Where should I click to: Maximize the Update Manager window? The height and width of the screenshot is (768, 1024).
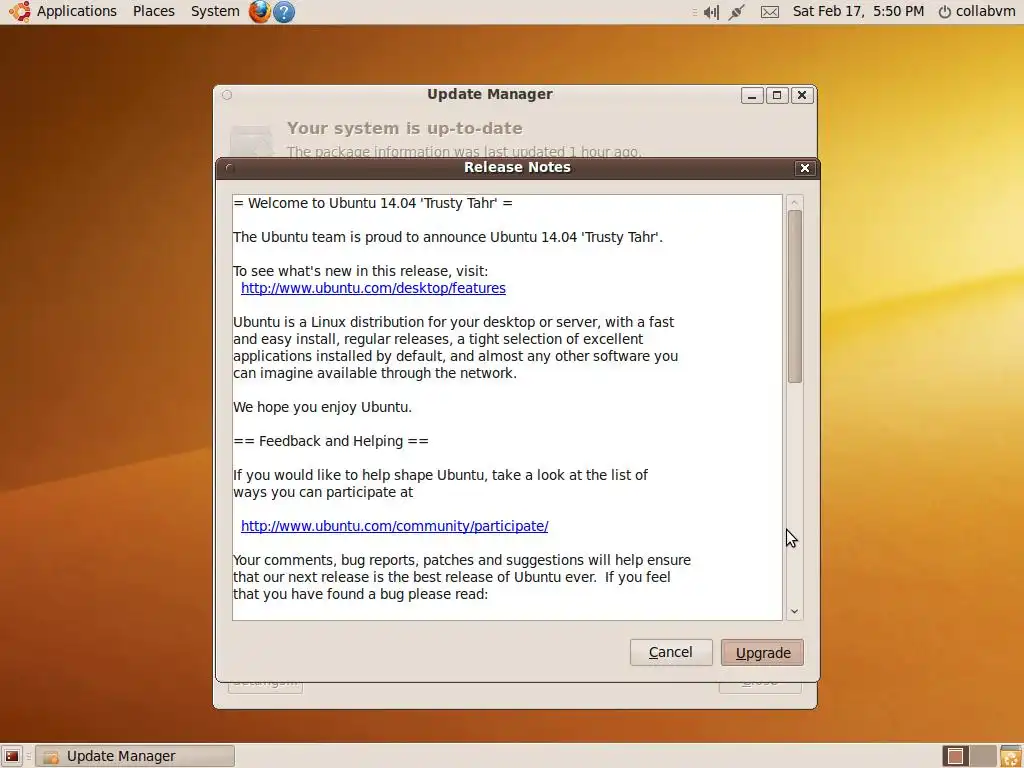pyautogui.click(x=777, y=95)
